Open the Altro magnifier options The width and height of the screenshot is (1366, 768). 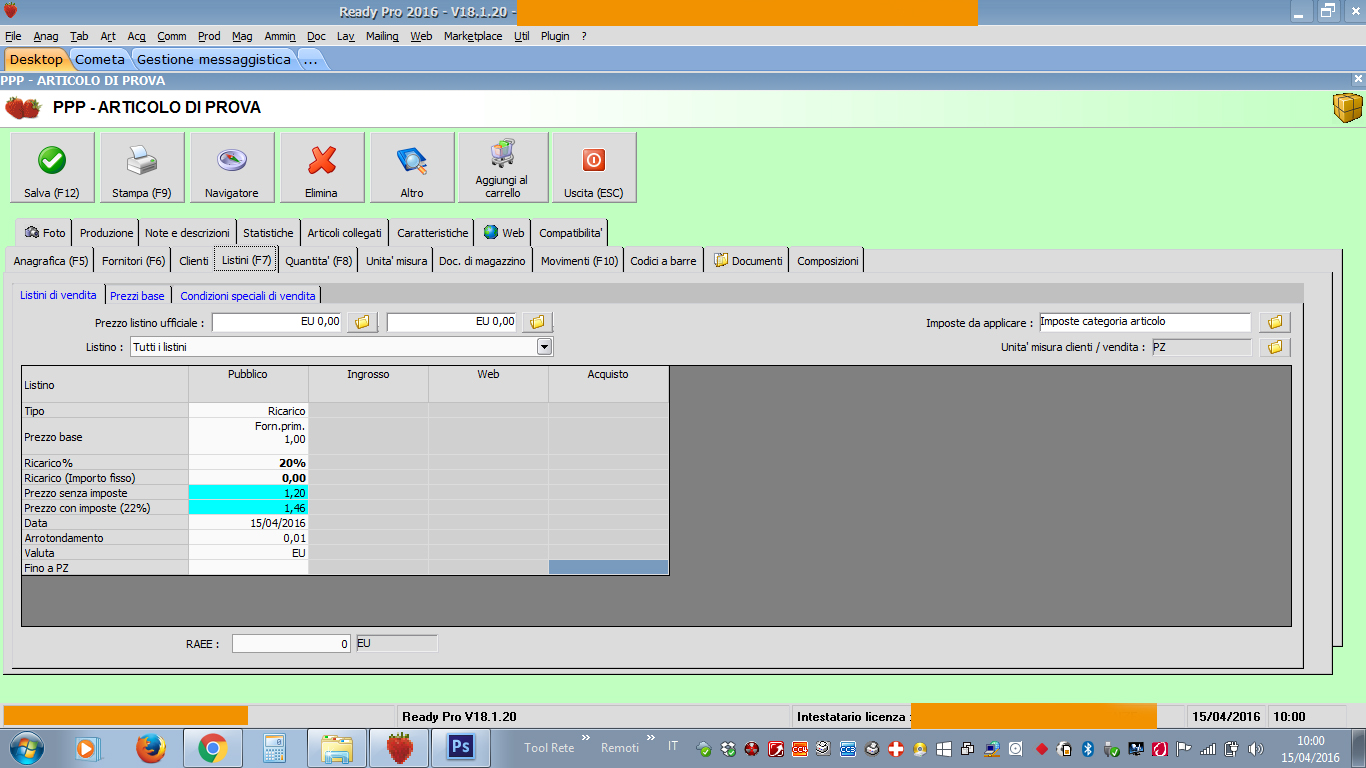click(x=412, y=167)
